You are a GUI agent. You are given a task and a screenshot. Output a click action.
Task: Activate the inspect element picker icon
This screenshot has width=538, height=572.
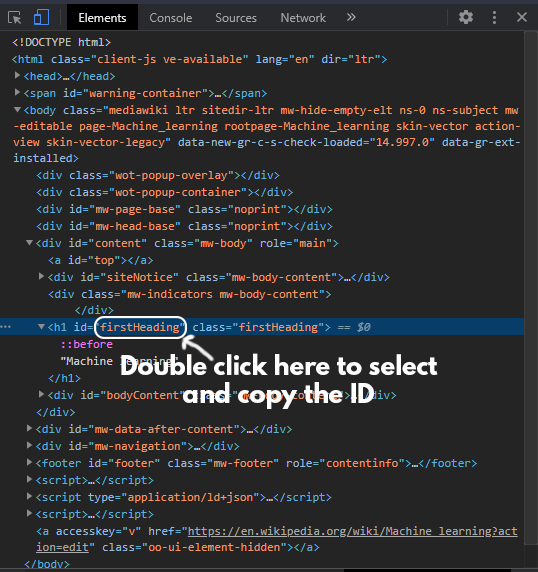(15, 18)
